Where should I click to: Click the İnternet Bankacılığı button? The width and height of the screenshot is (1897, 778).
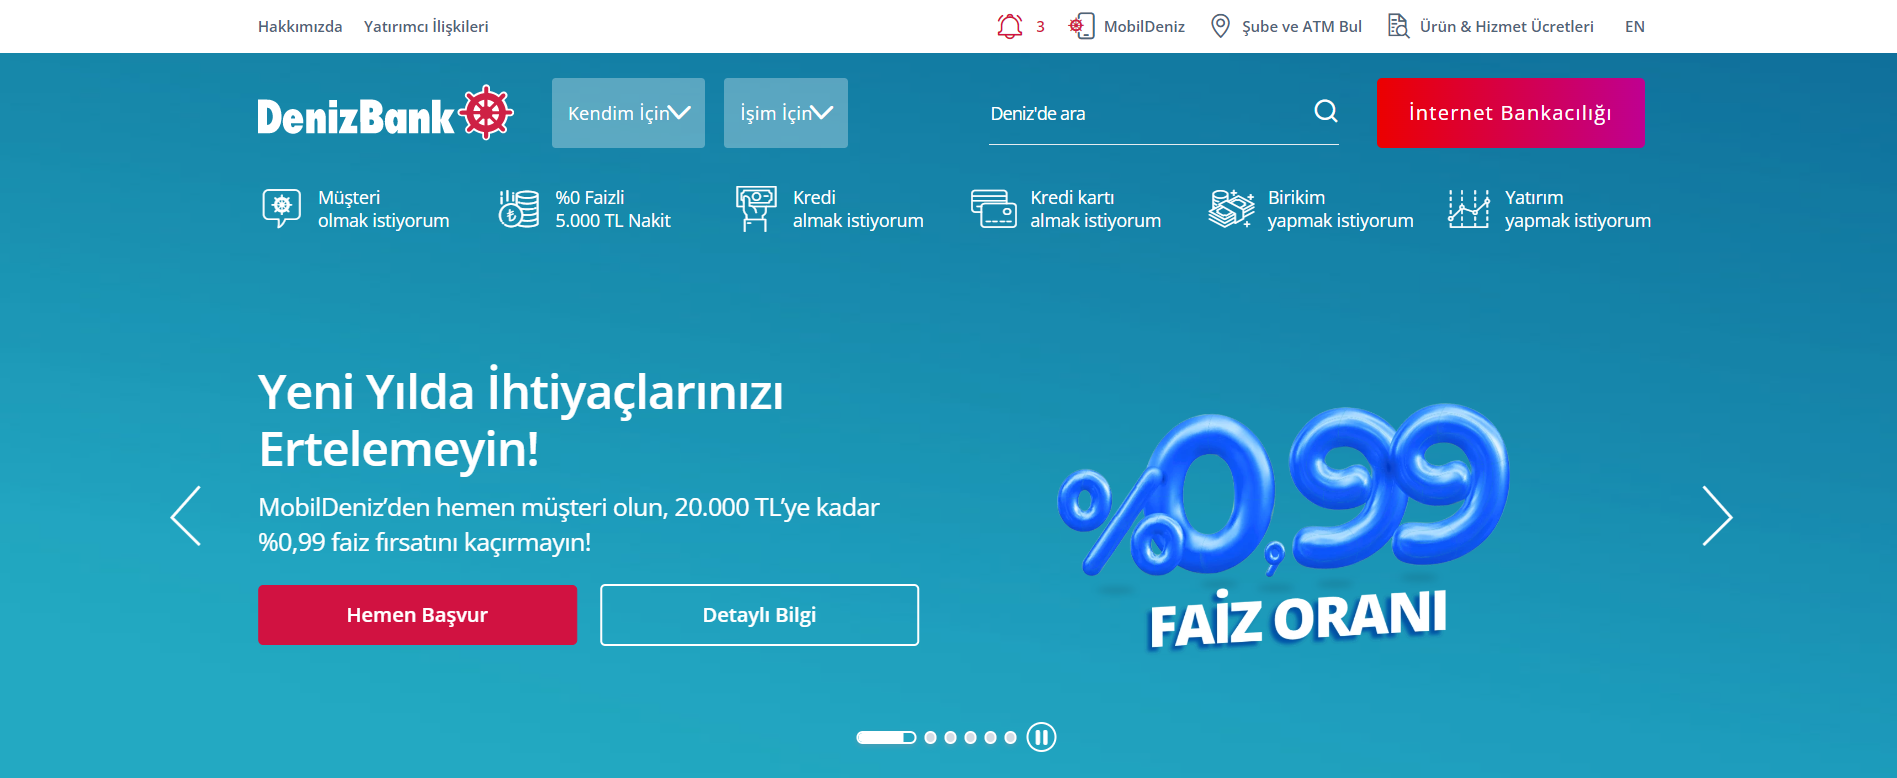coord(1511,113)
